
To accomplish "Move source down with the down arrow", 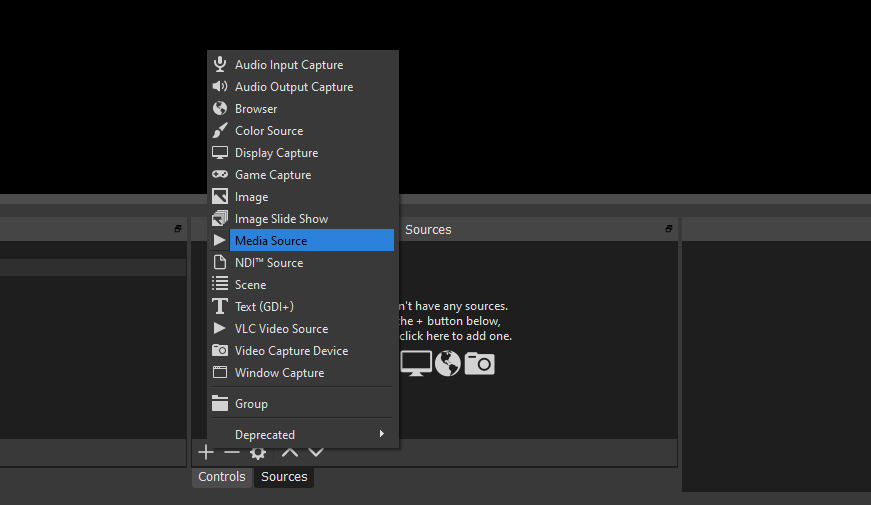I will click(x=316, y=452).
